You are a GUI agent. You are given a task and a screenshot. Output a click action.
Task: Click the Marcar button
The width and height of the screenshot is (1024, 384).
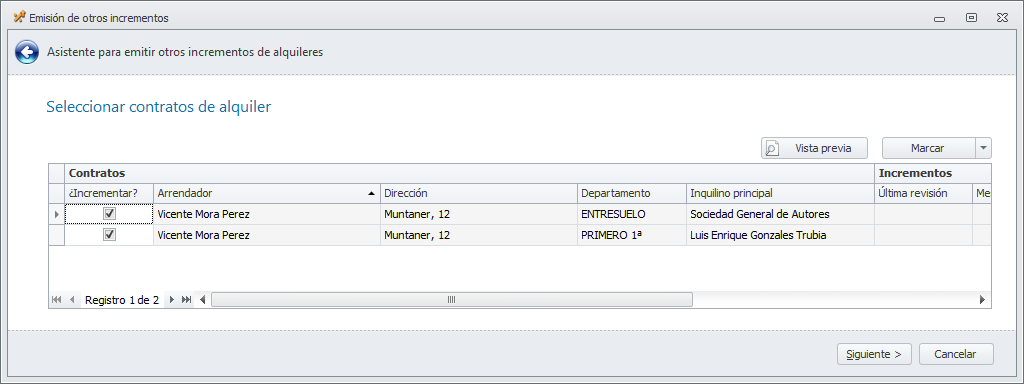pyautogui.click(x=929, y=148)
